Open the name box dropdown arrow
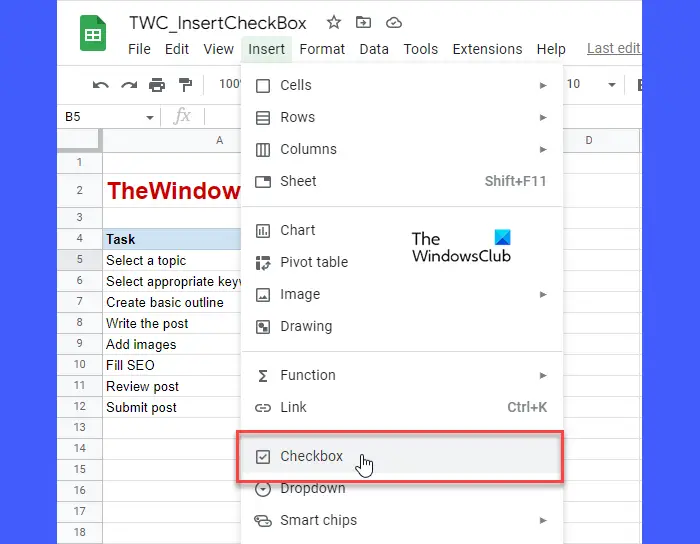 click(150, 117)
